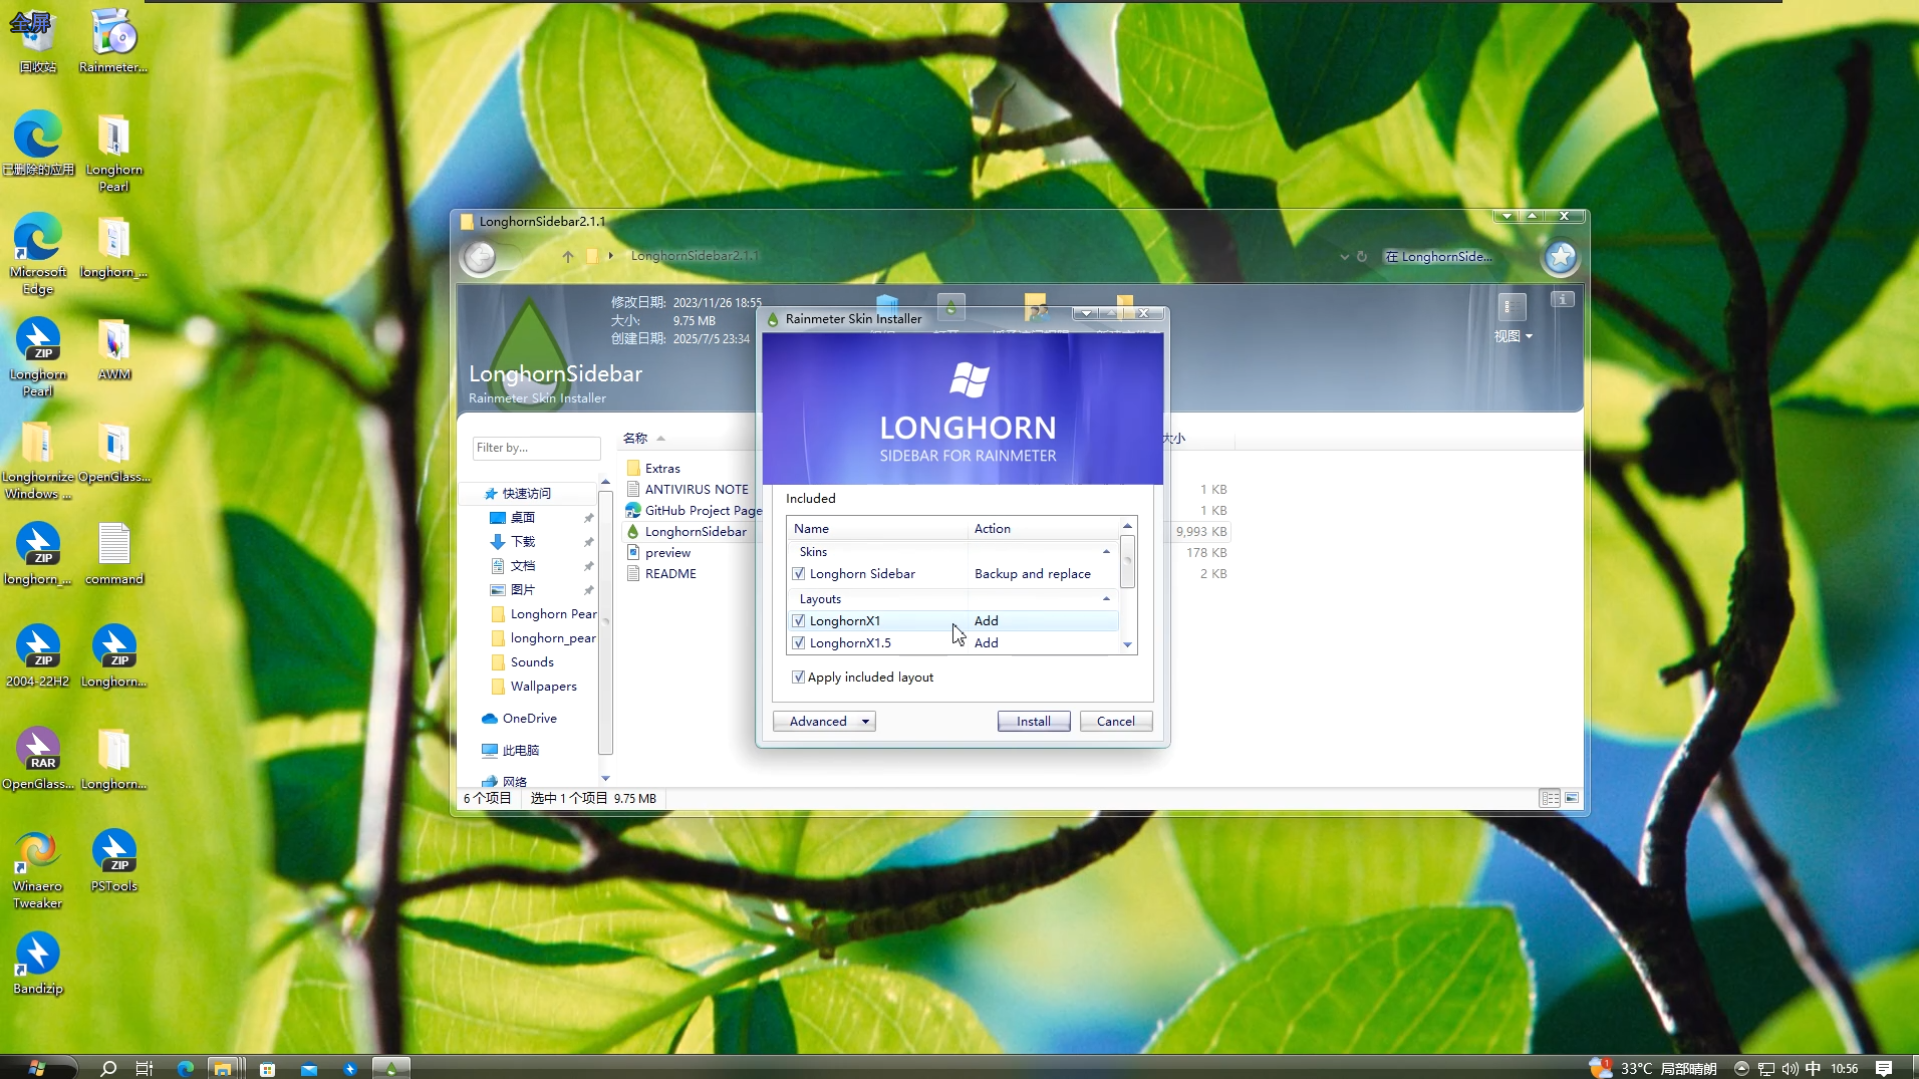Select 此电脑 in the navigation pane
This screenshot has width=1919, height=1079.
[x=520, y=750]
